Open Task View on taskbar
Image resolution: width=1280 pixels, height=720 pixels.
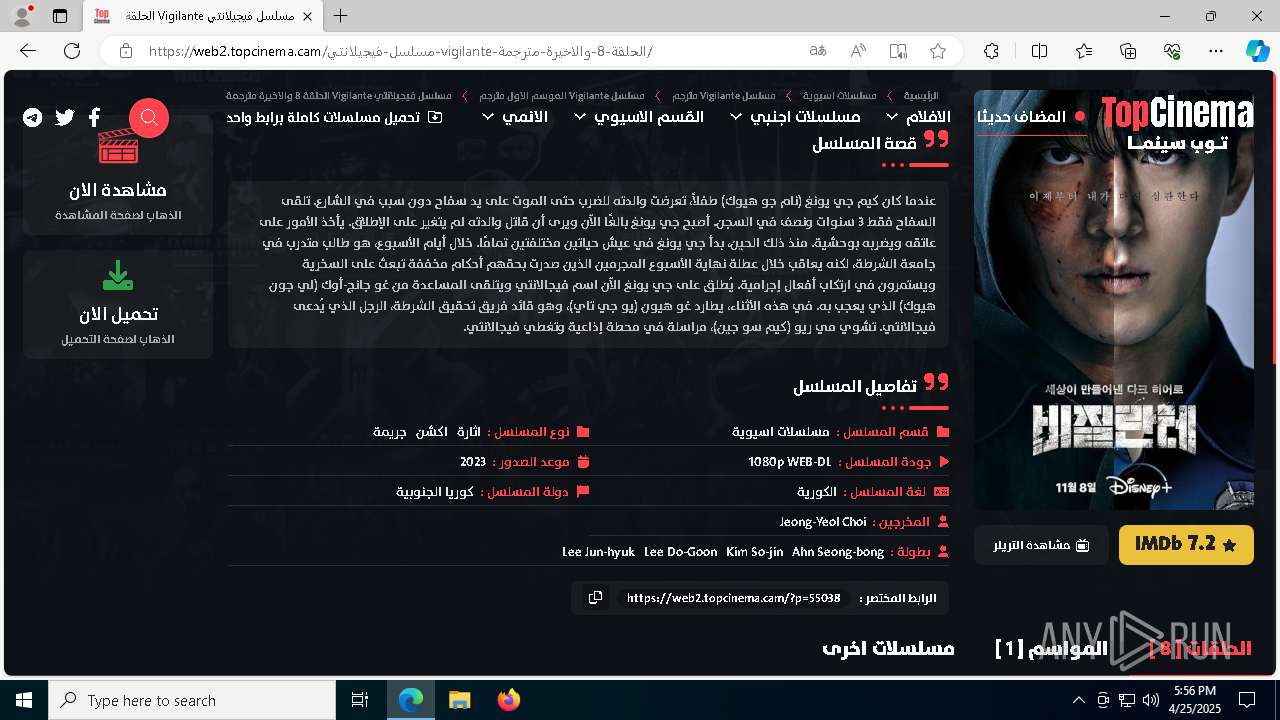(x=360, y=700)
